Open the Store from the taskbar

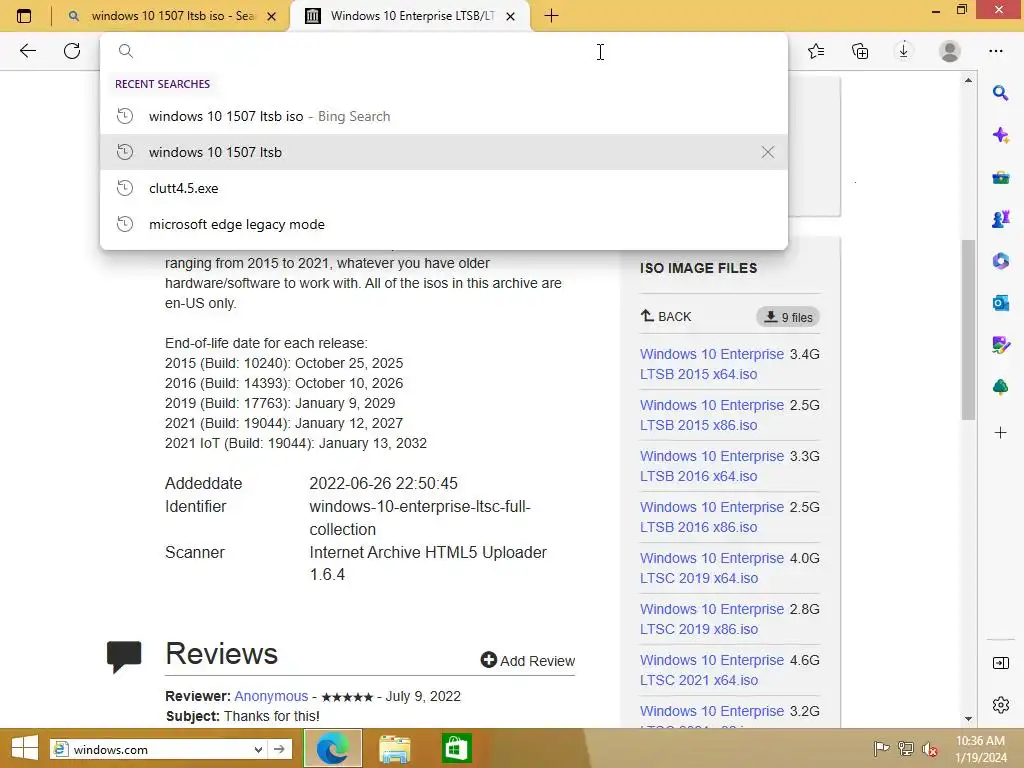456,748
